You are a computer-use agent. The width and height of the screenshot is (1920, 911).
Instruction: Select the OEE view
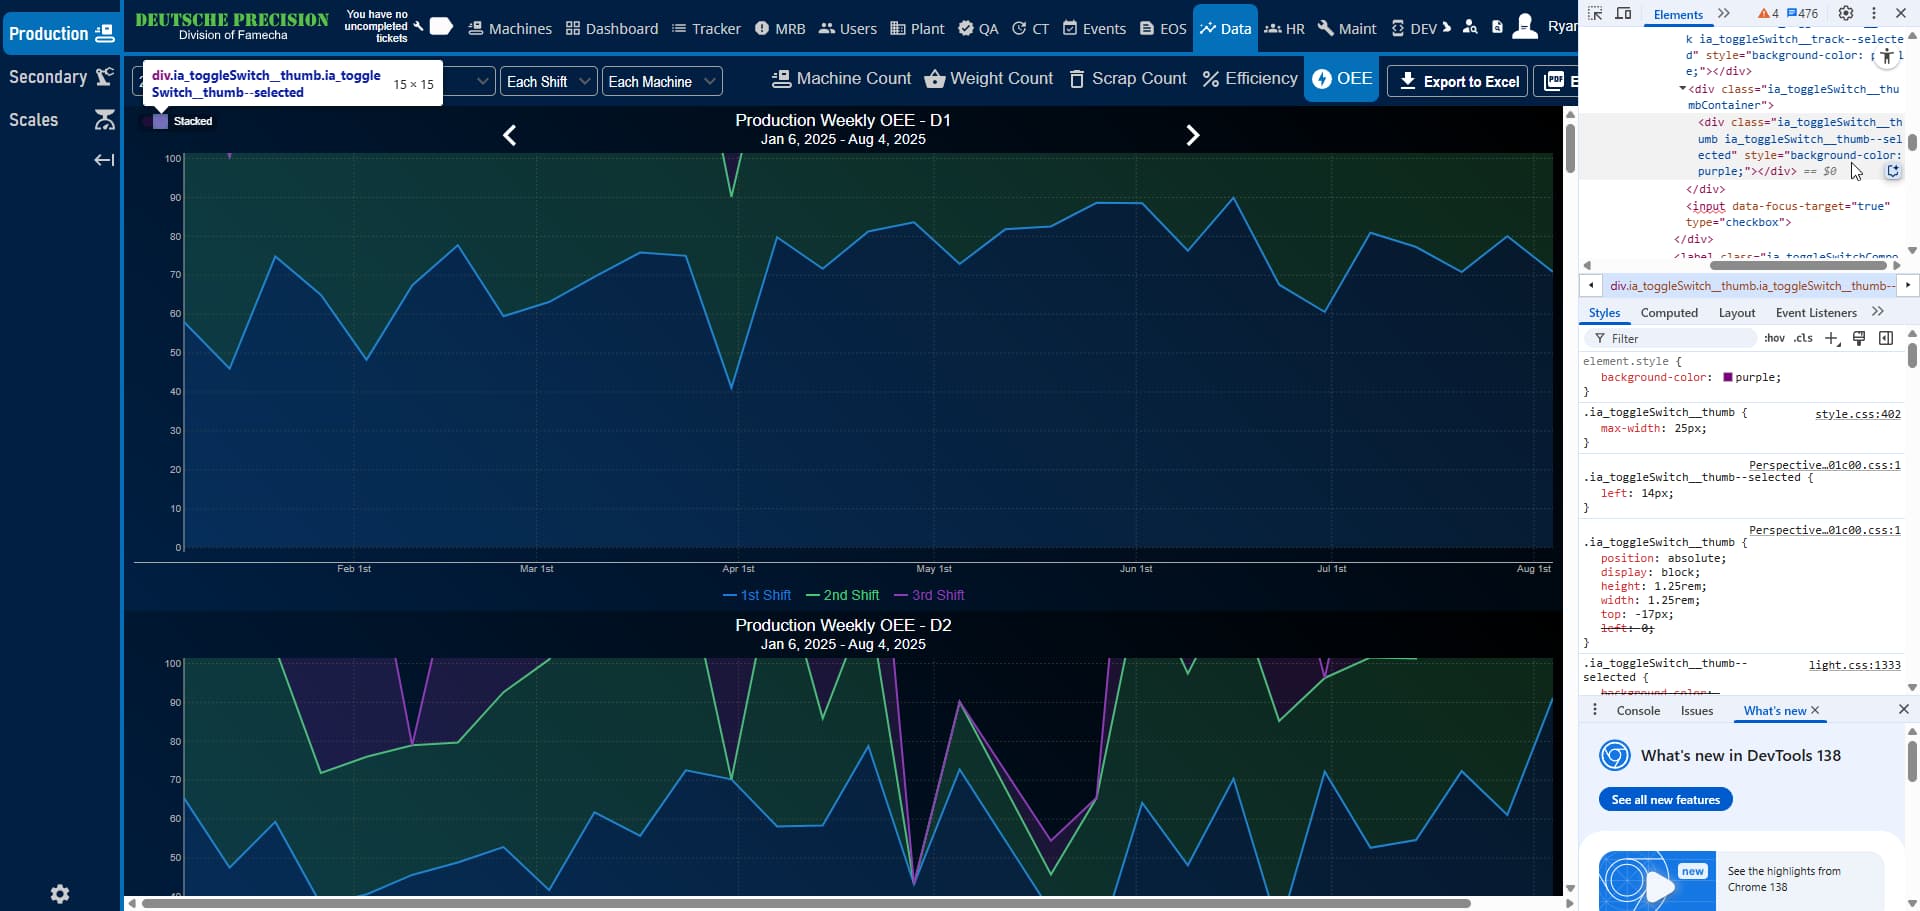(1342, 79)
